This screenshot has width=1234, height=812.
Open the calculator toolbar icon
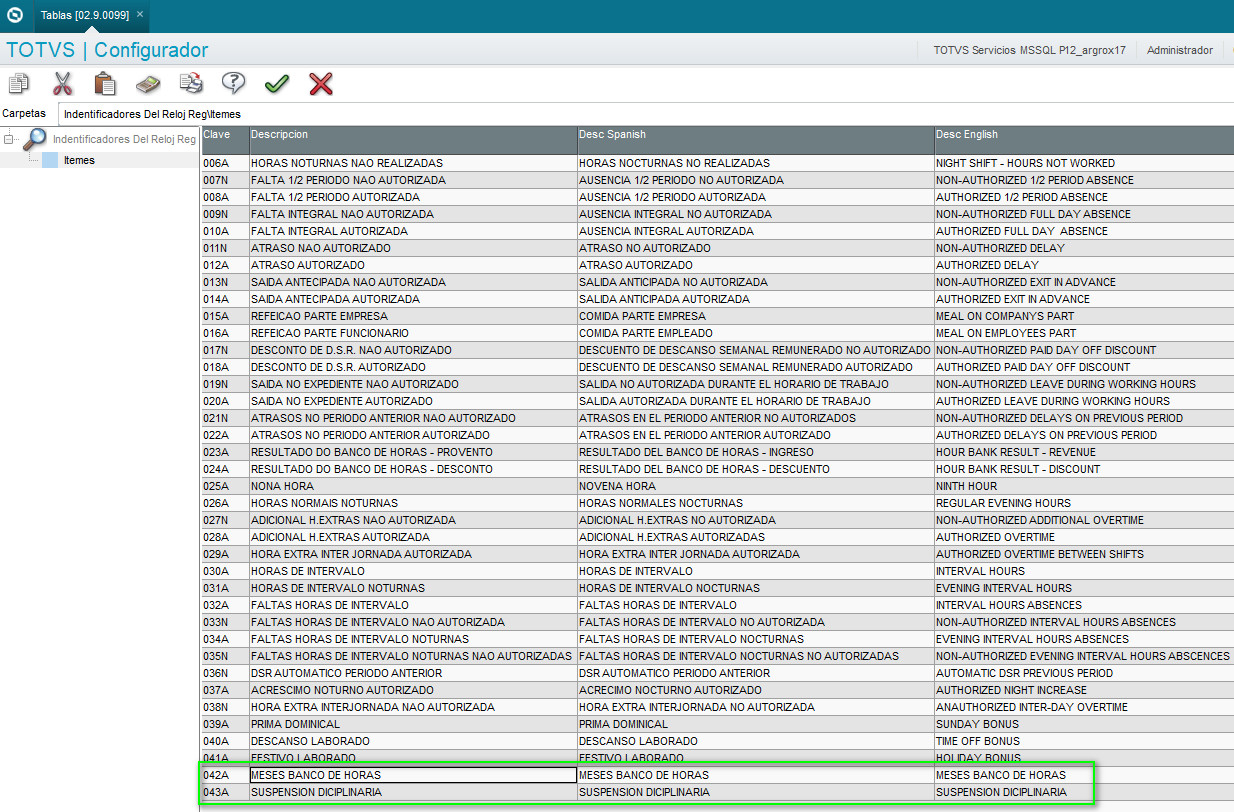[x=148, y=84]
